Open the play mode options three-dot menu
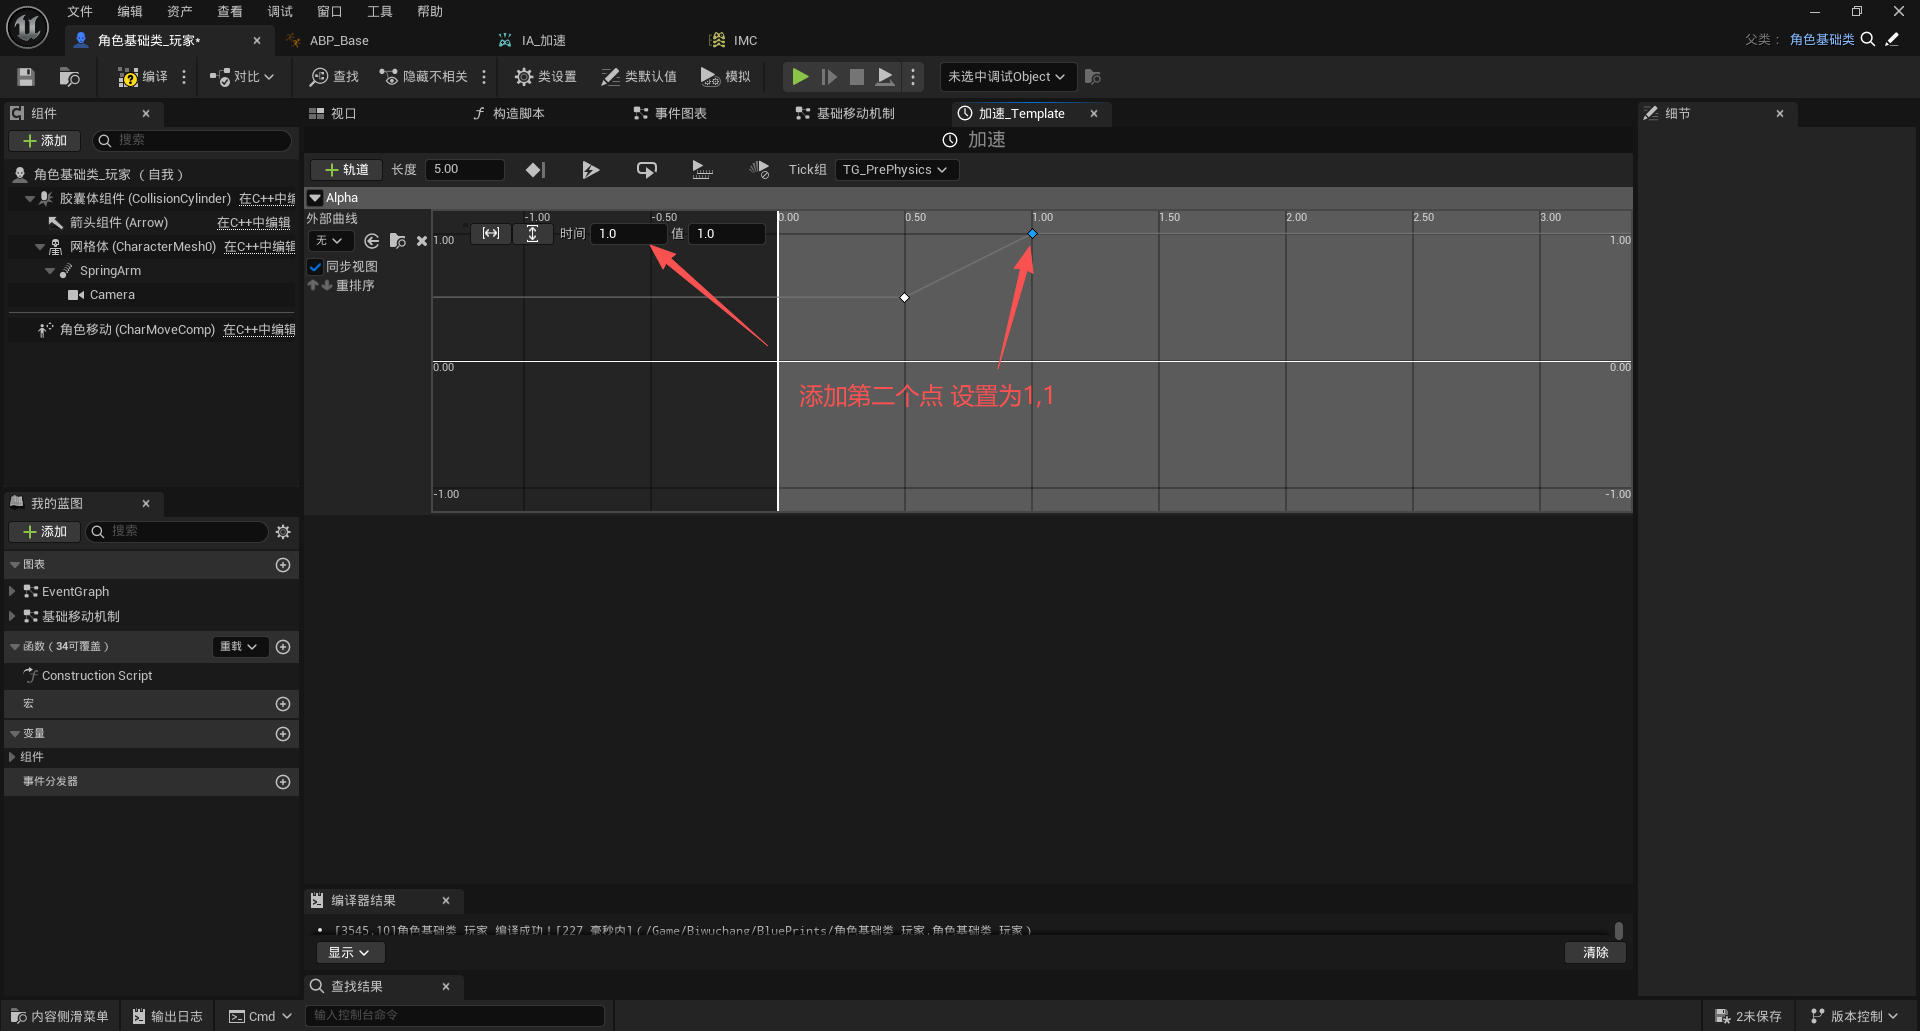 [x=912, y=77]
